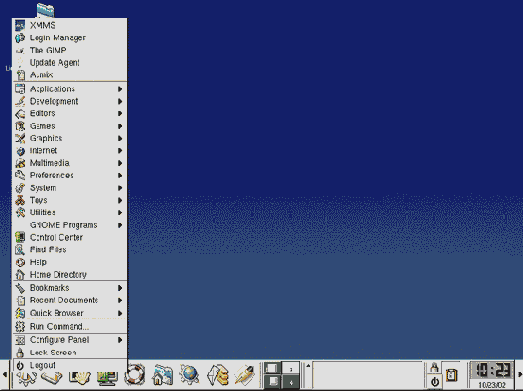Screen dimensions: 523x391
Task: Open the GNOME Programs submenu
Action: 70,225
